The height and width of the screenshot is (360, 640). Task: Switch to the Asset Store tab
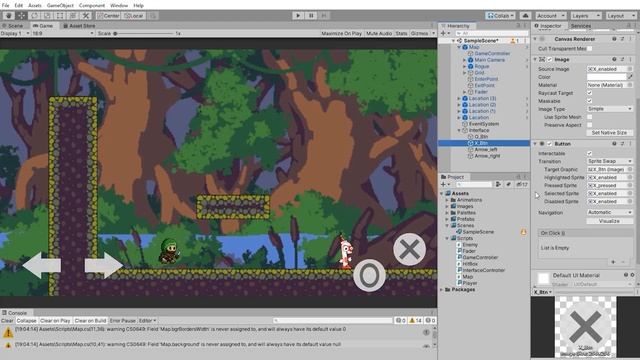(x=79, y=25)
